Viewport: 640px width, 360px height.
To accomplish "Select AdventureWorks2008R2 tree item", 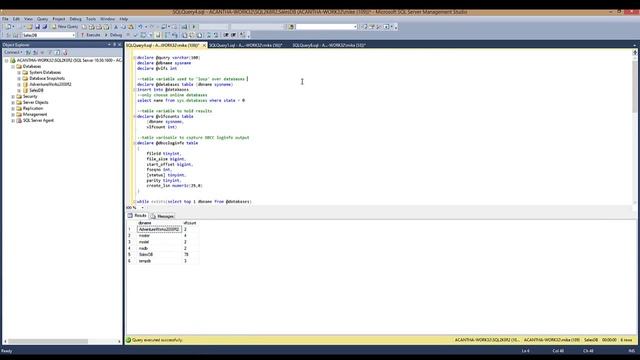I will click(50, 84).
